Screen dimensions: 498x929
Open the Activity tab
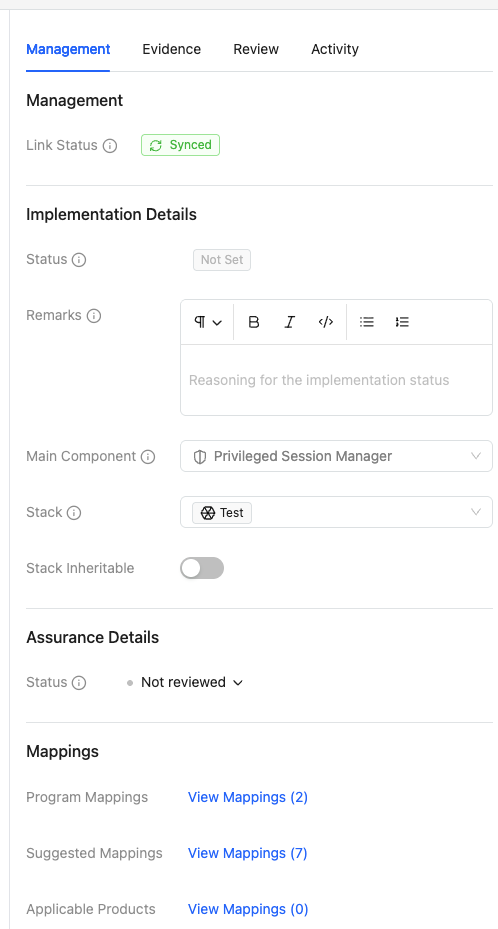pos(335,49)
